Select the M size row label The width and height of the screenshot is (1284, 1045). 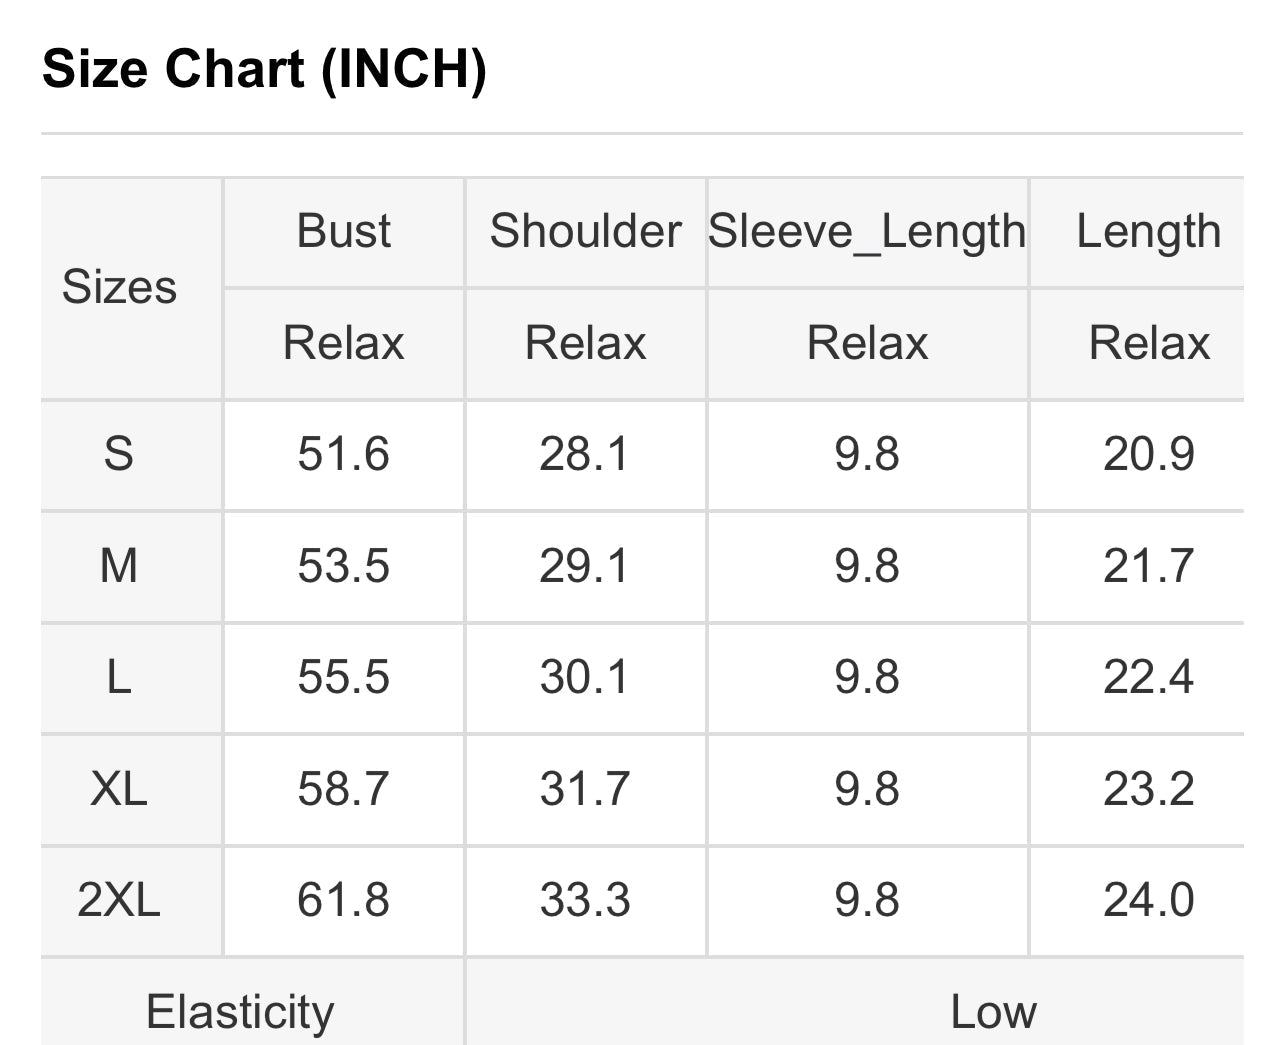(119, 567)
